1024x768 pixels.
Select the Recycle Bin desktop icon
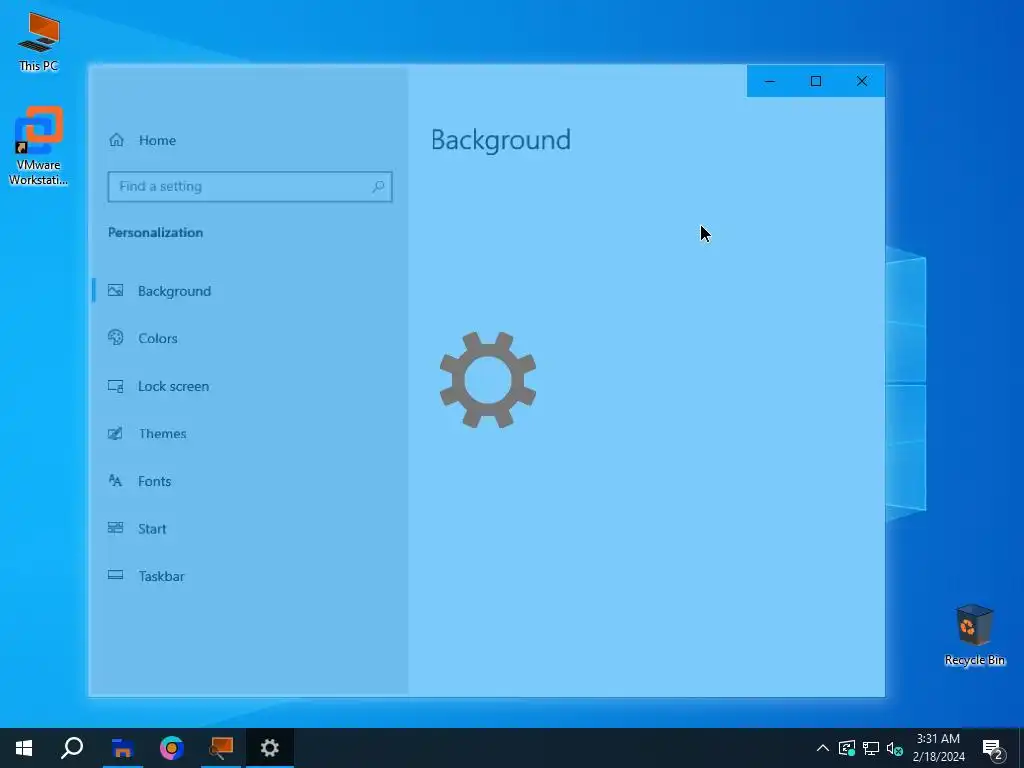click(974, 635)
